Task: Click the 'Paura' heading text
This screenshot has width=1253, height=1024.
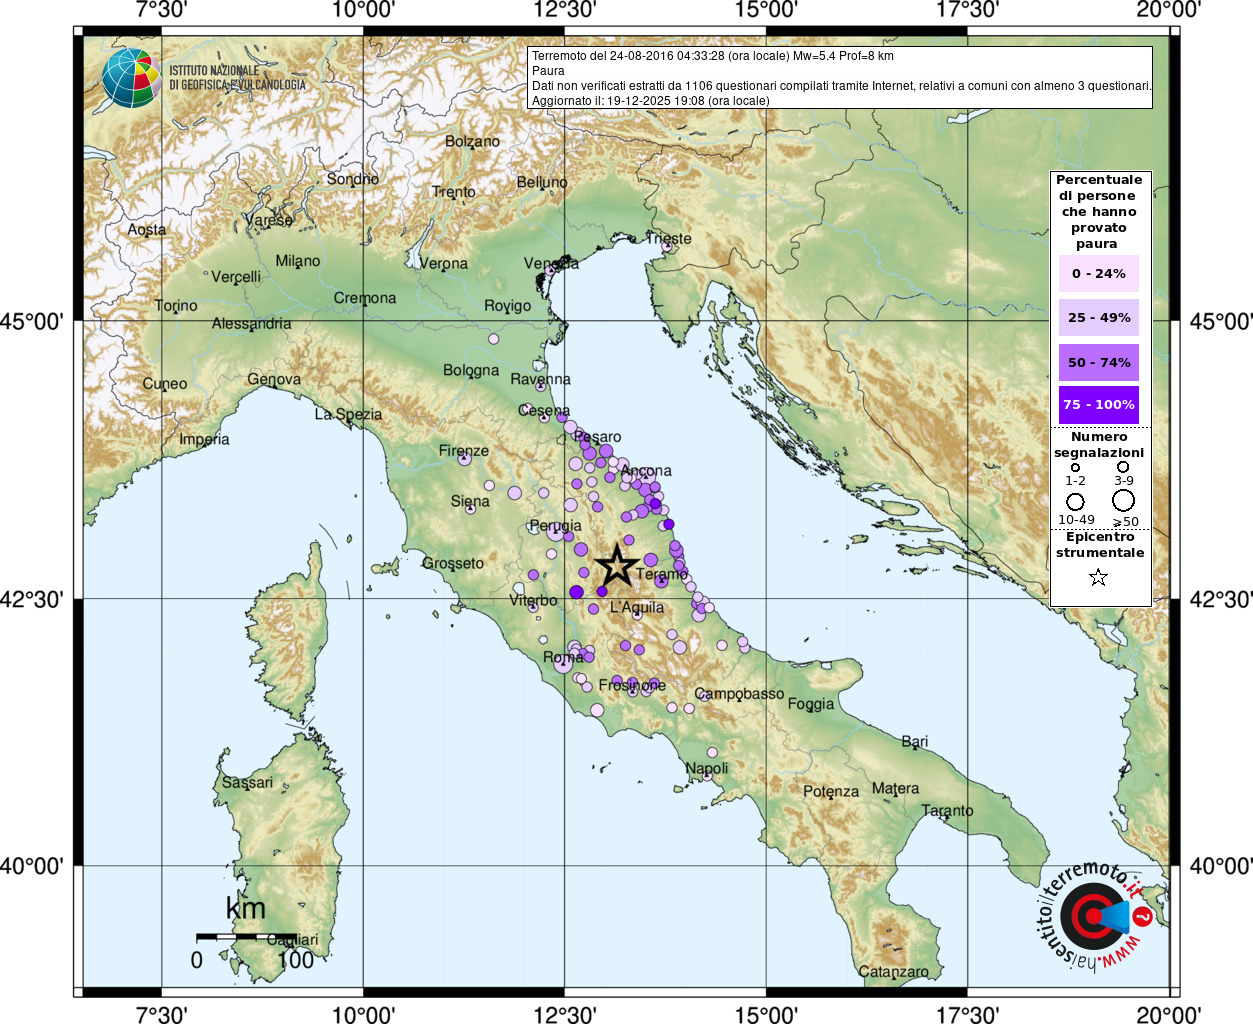Action: point(548,71)
